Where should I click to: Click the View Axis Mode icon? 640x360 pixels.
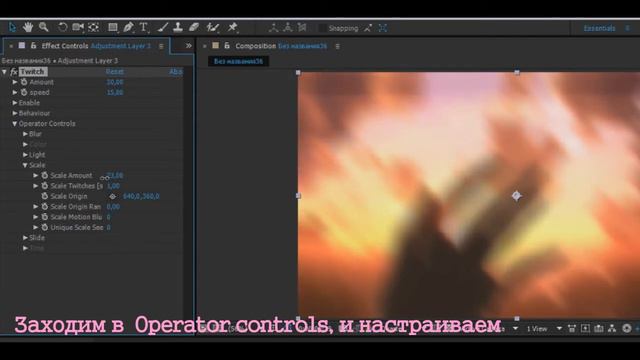(x=302, y=28)
